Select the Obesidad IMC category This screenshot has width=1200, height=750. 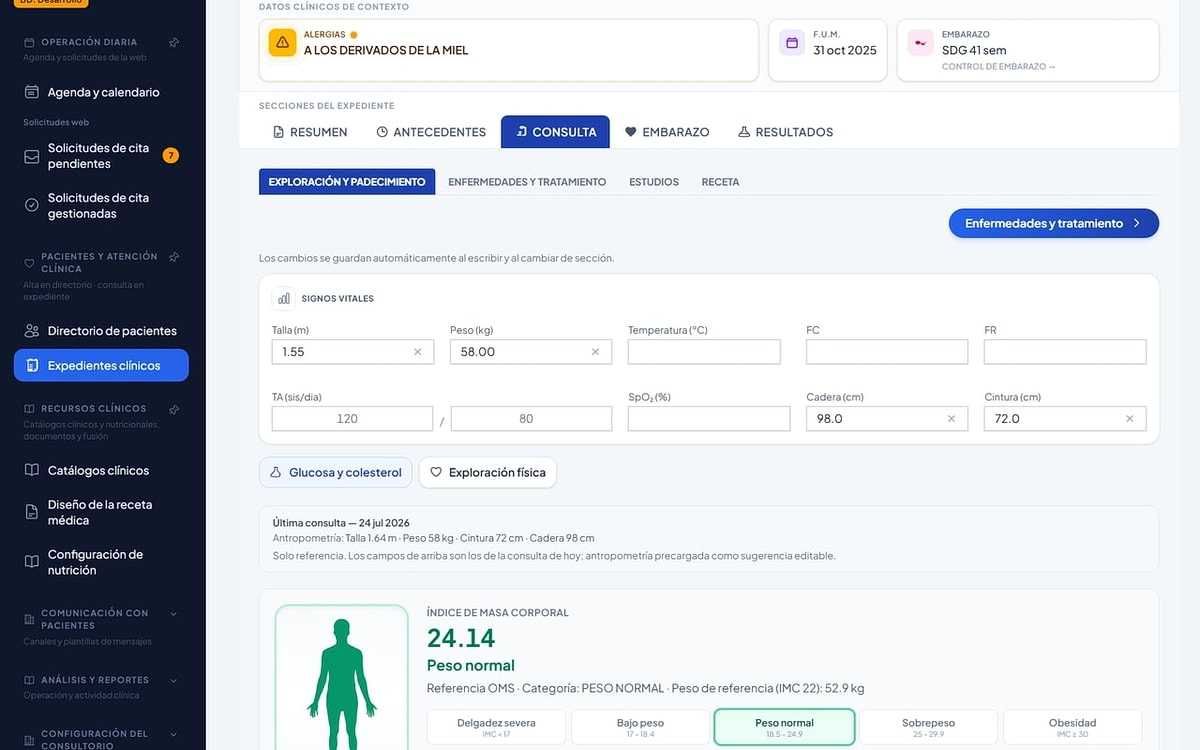pos(1072,727)
